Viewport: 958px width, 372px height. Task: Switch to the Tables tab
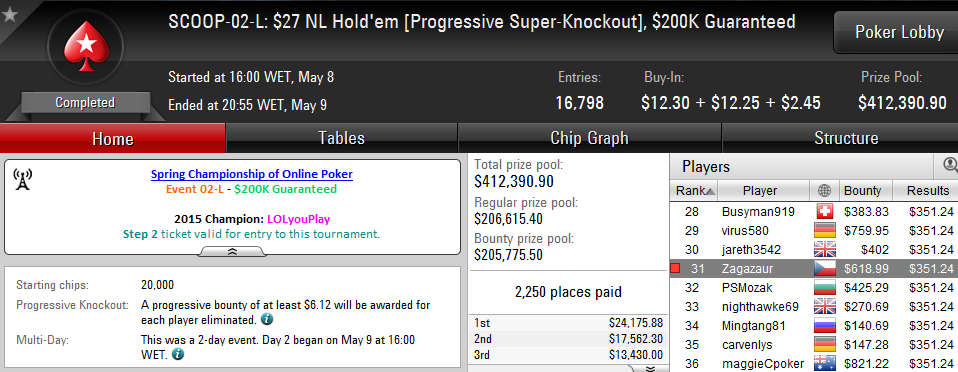coord(342,138)
